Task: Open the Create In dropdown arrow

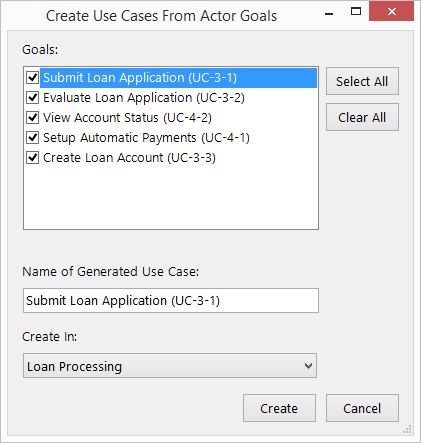Action: tap(308, 366)
